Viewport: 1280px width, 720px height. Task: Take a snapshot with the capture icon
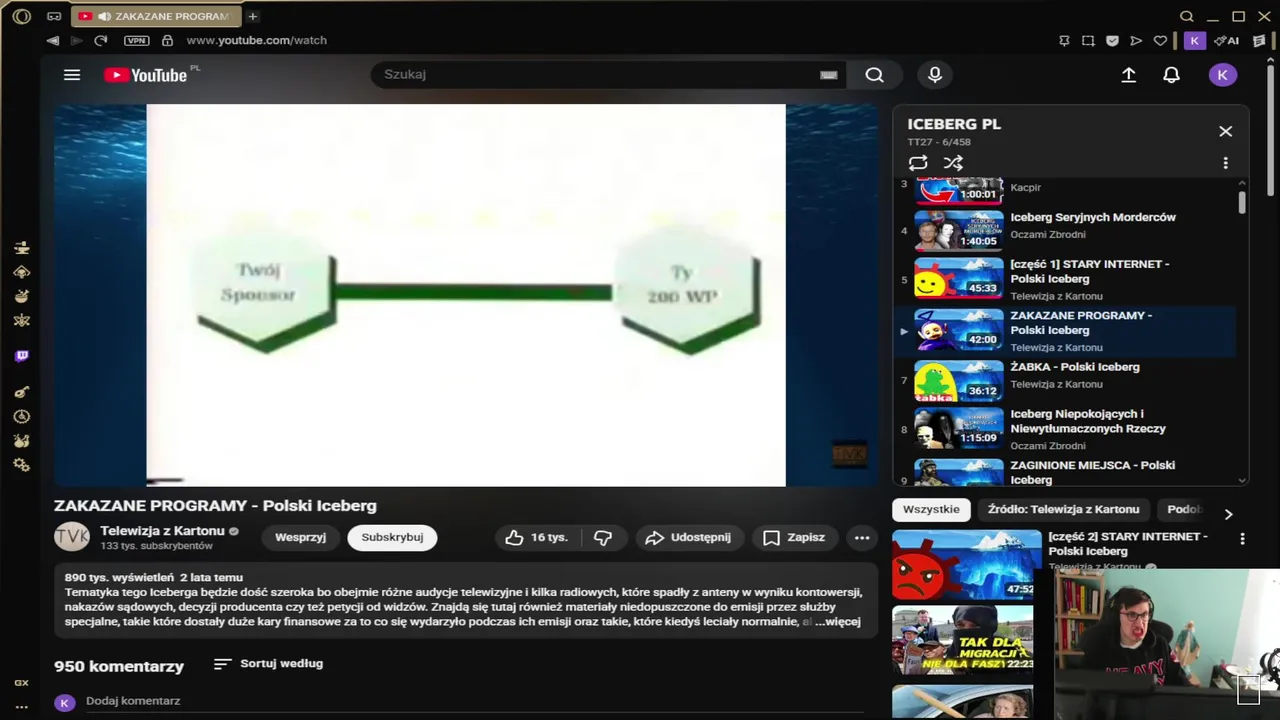coord(1088,41)
